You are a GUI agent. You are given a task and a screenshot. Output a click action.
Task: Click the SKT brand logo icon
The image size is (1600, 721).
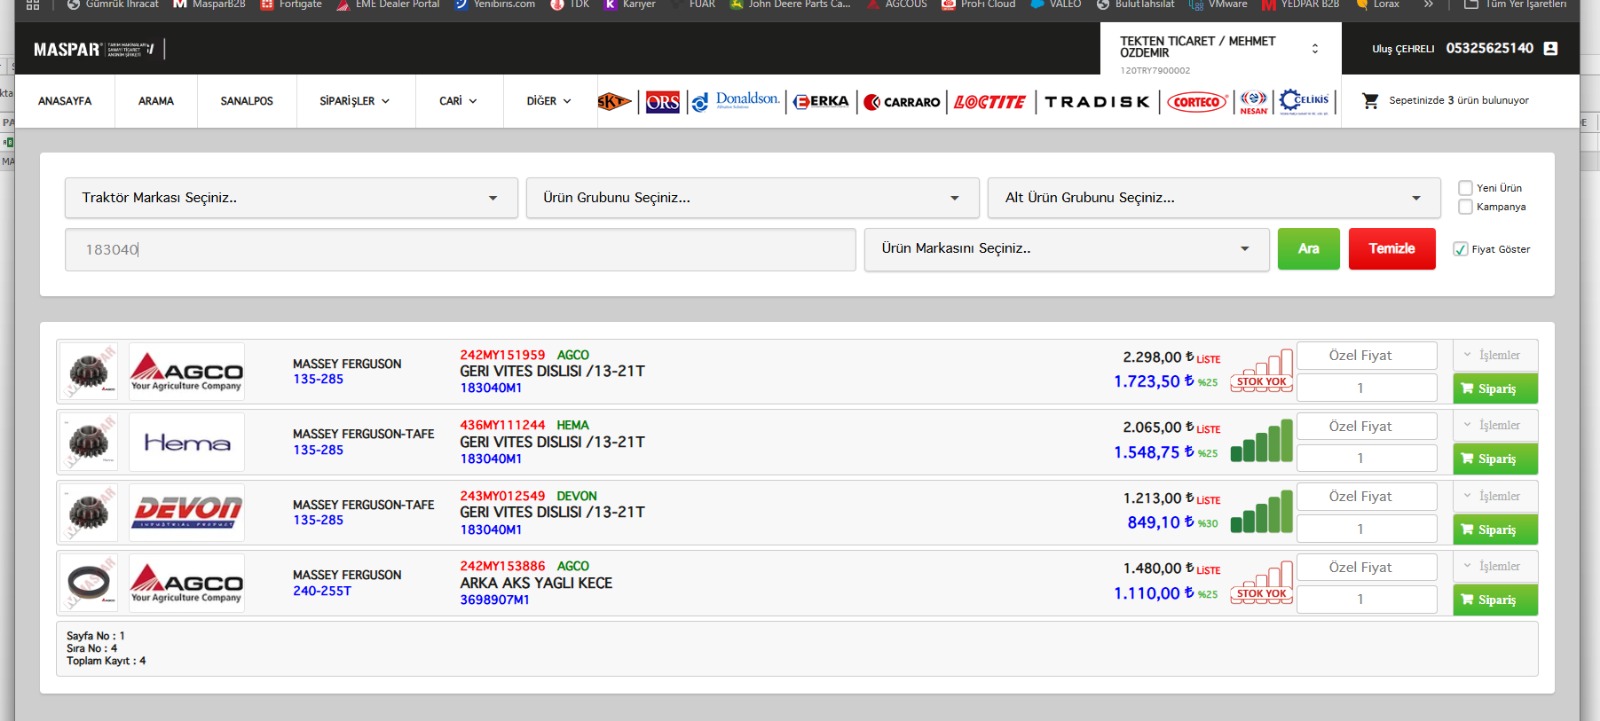click(614, 101)
